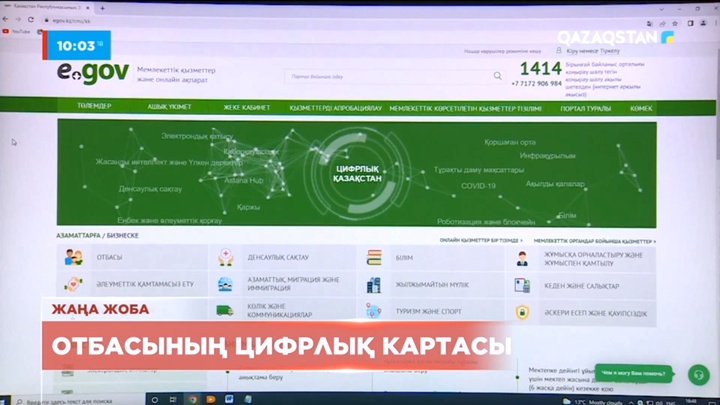Switch to Азаматтарға / Бизнеске section
The height and width of the screenshot is (405, 720).
(x=97, y=235)
